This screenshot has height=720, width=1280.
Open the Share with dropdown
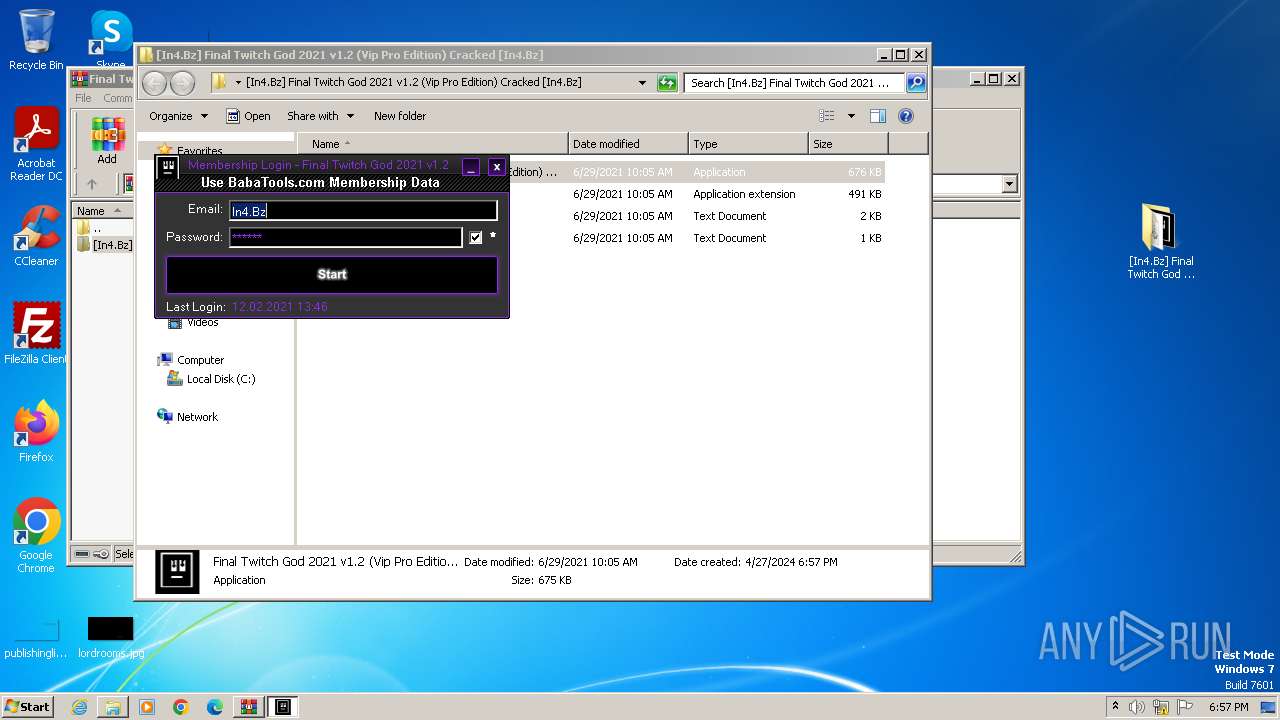click(320, 116)
